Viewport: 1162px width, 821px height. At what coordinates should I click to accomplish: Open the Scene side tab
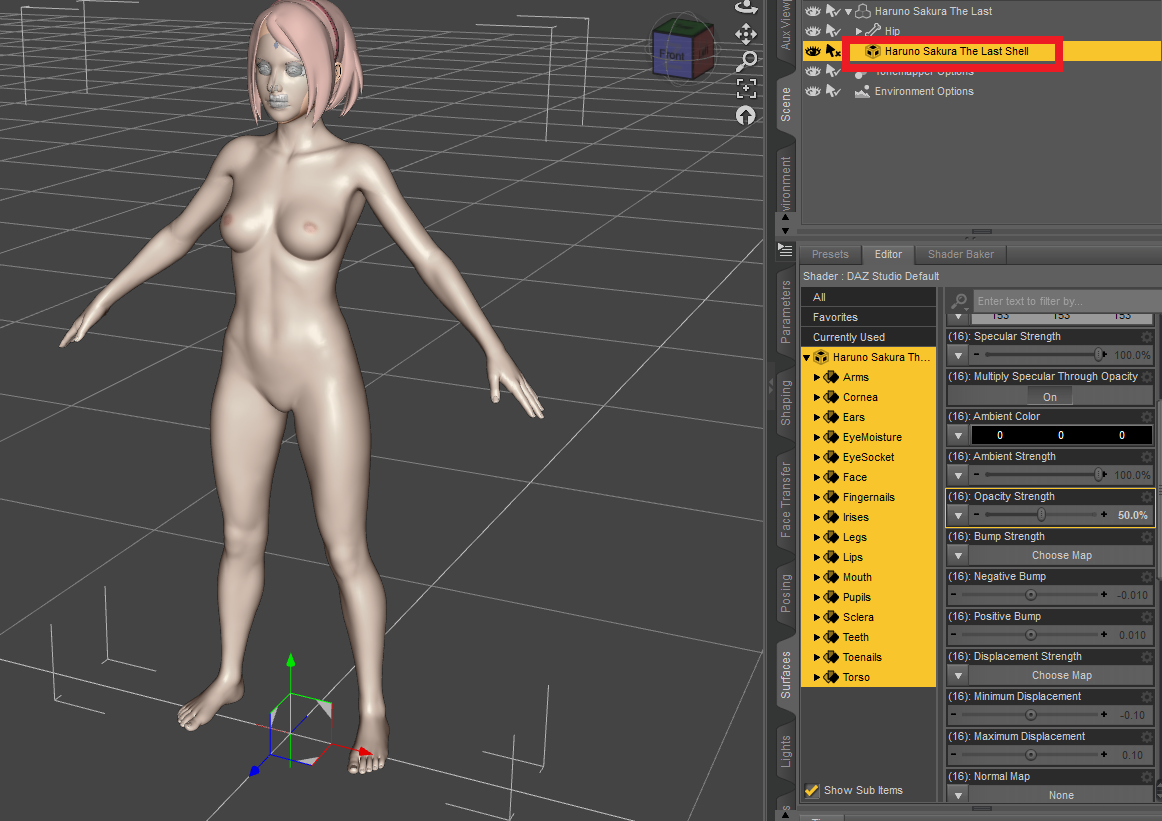(x=786, y=104)
